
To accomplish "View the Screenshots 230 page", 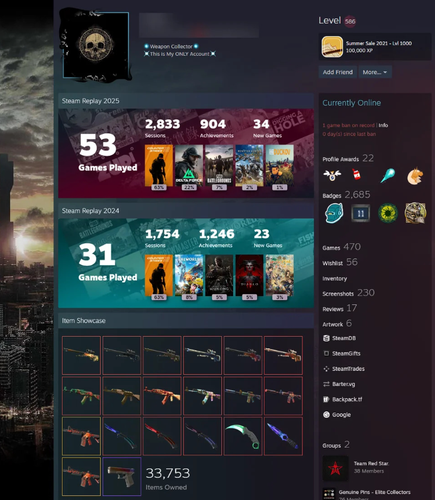I will 349,293.
